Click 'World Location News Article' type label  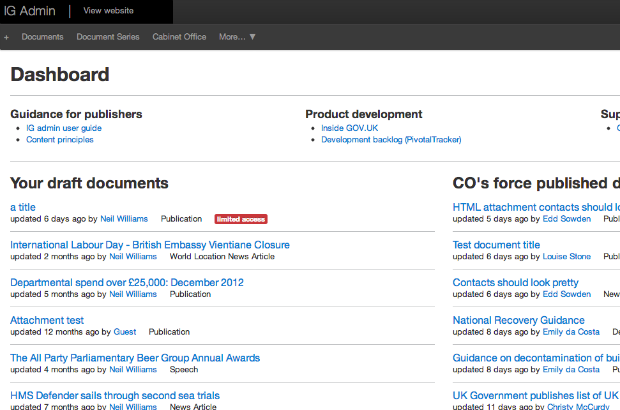tap(222, 256)
